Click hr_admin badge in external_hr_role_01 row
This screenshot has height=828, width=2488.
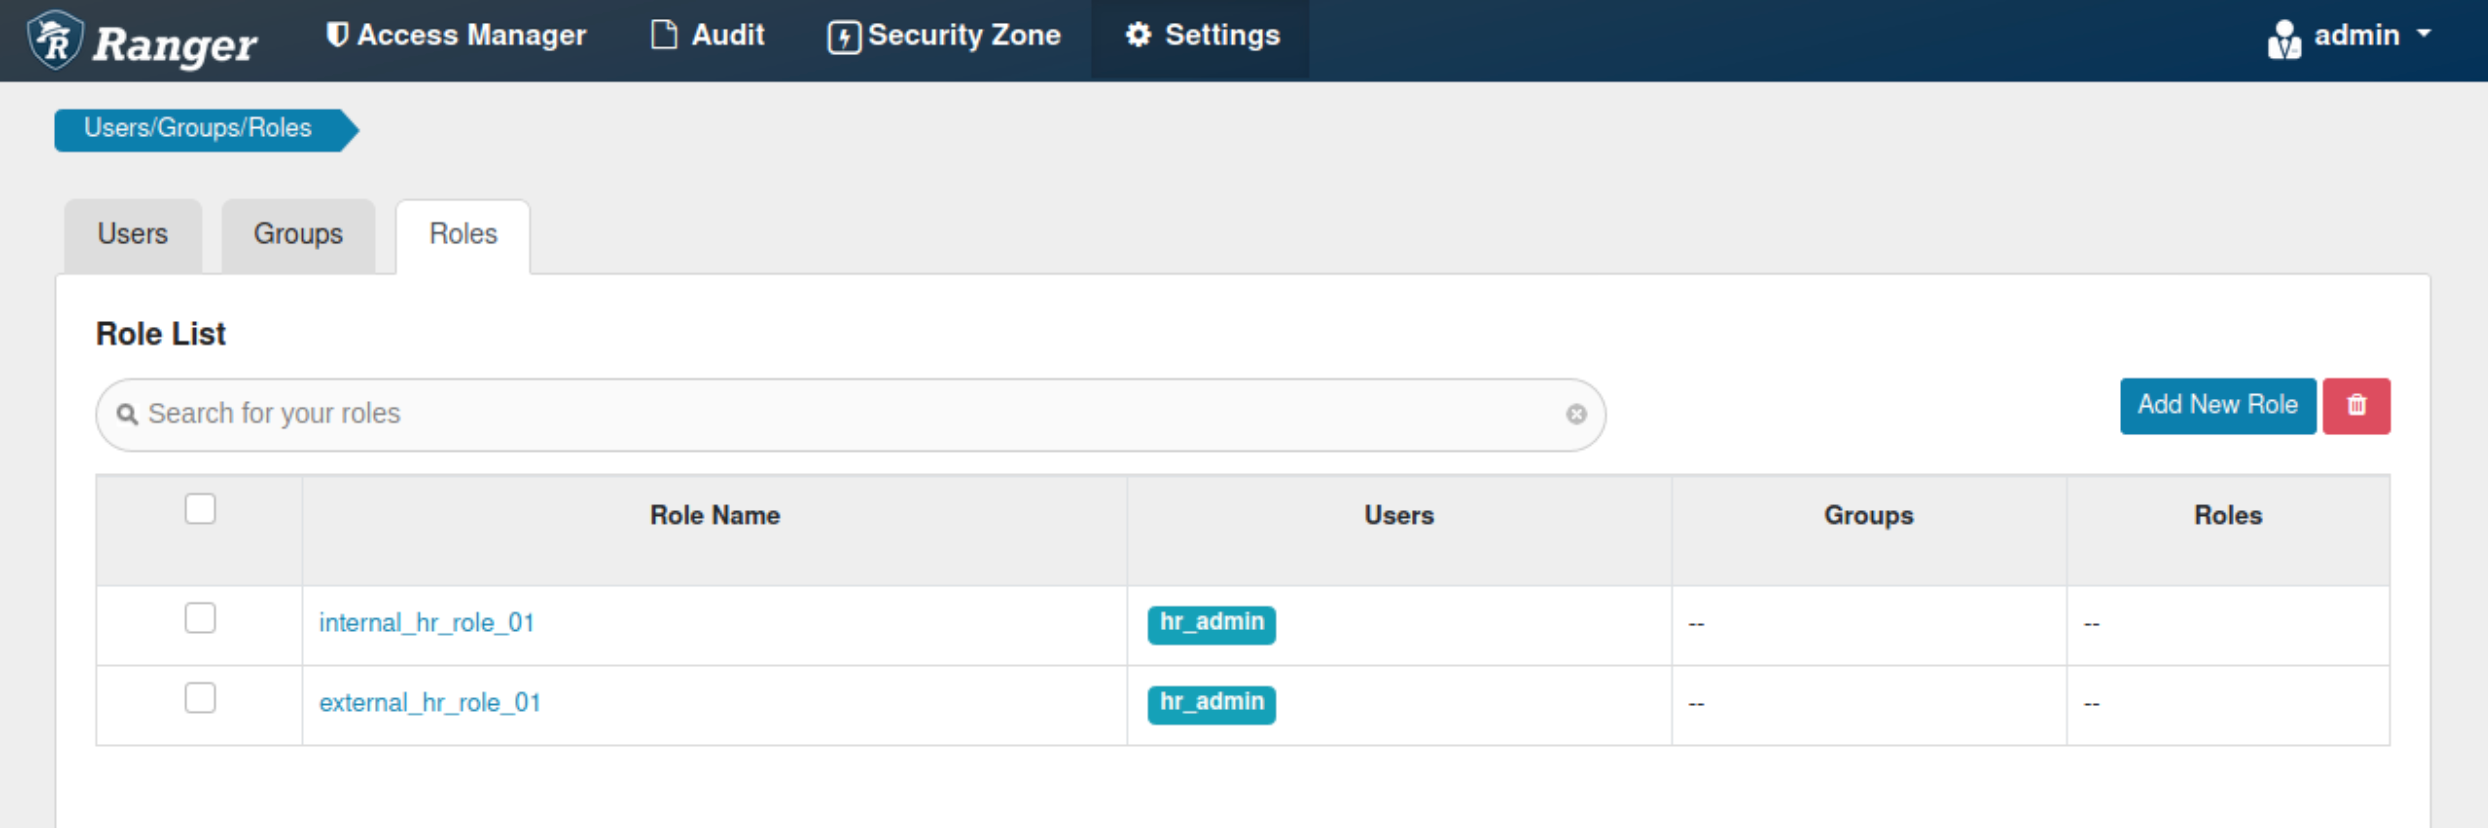pyautogui.click(x=1211, y=704)
